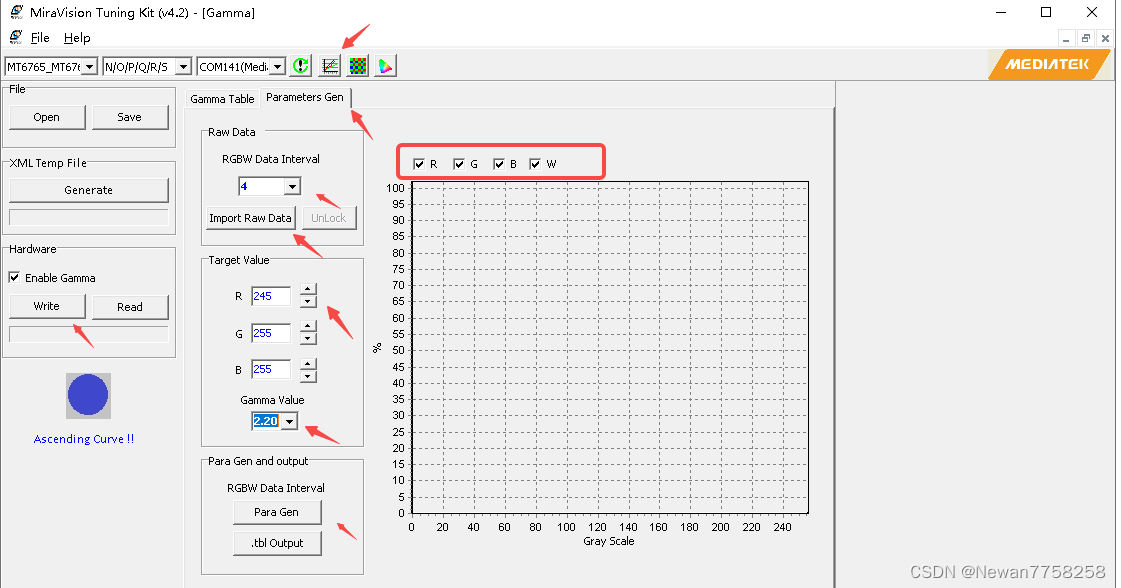Expand the Gamma Value 2.20 dropdown
This screenshot has width=1121, height=588.
[x=289, y=421]
